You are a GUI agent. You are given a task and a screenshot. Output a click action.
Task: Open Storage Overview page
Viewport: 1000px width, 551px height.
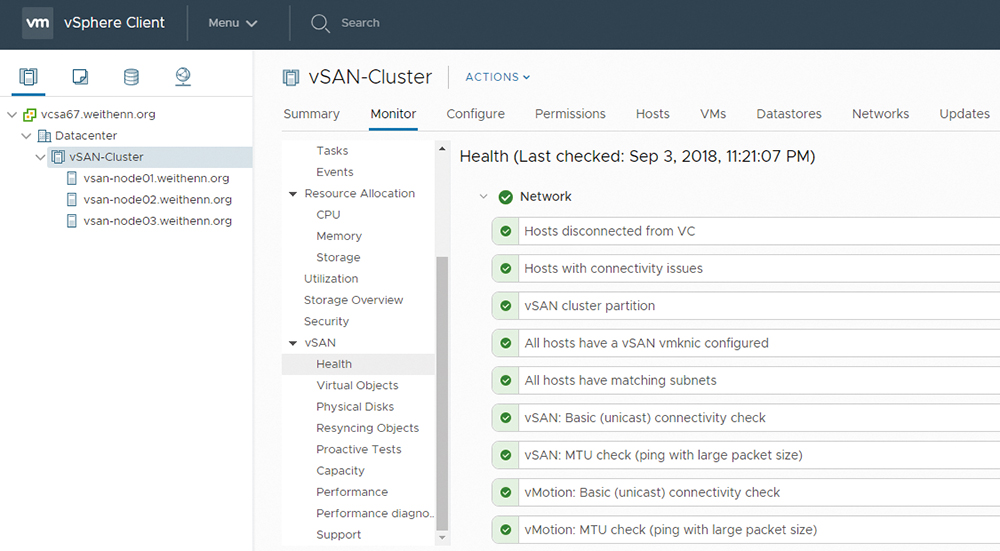click(353, 300)
